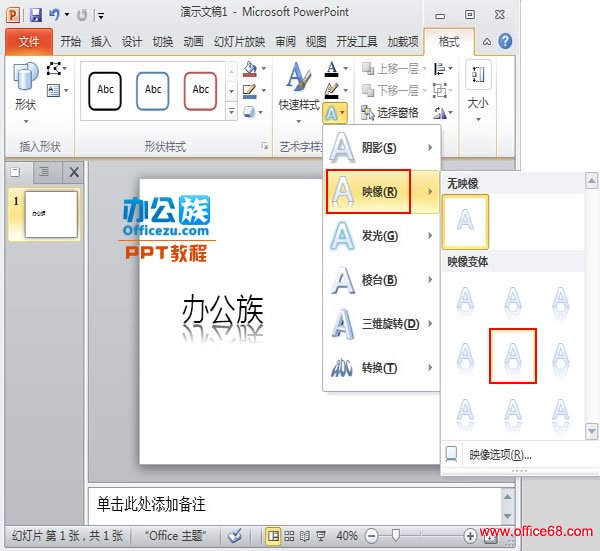600x551 pixels.
Task: Select slide 1 thumbnail
Action: (51, 215)
